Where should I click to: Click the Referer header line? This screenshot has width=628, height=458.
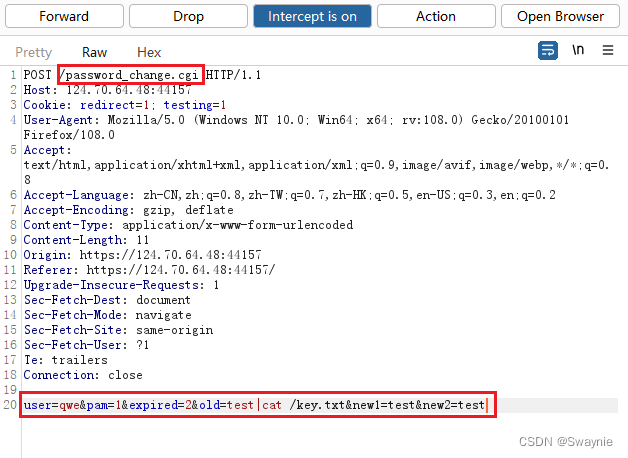tap(149, 270)
